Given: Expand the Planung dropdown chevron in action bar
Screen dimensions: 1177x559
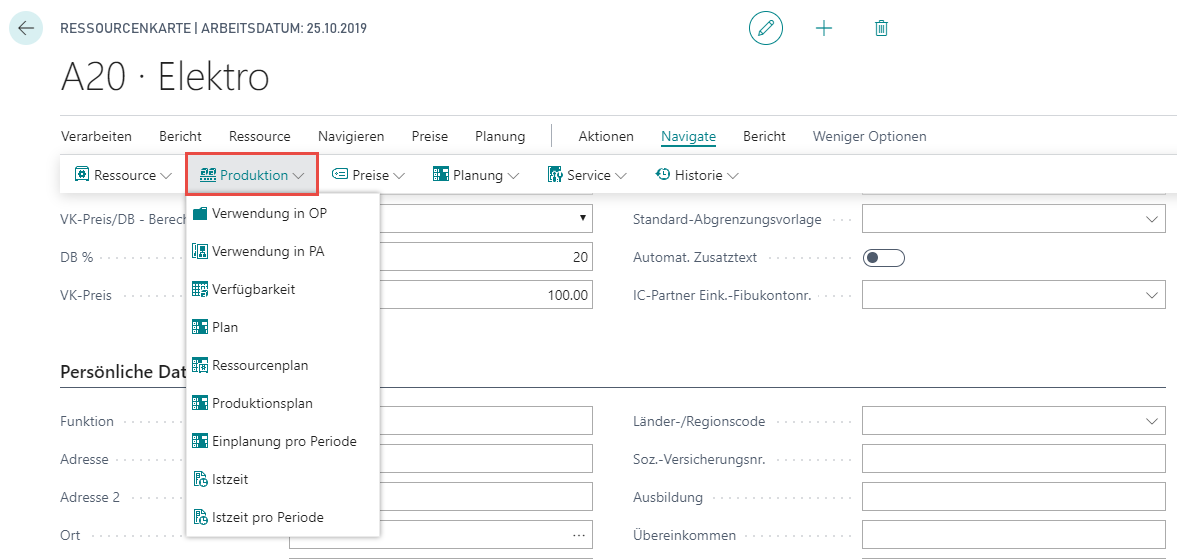Looking at the screenshot, I should point(513,176).
